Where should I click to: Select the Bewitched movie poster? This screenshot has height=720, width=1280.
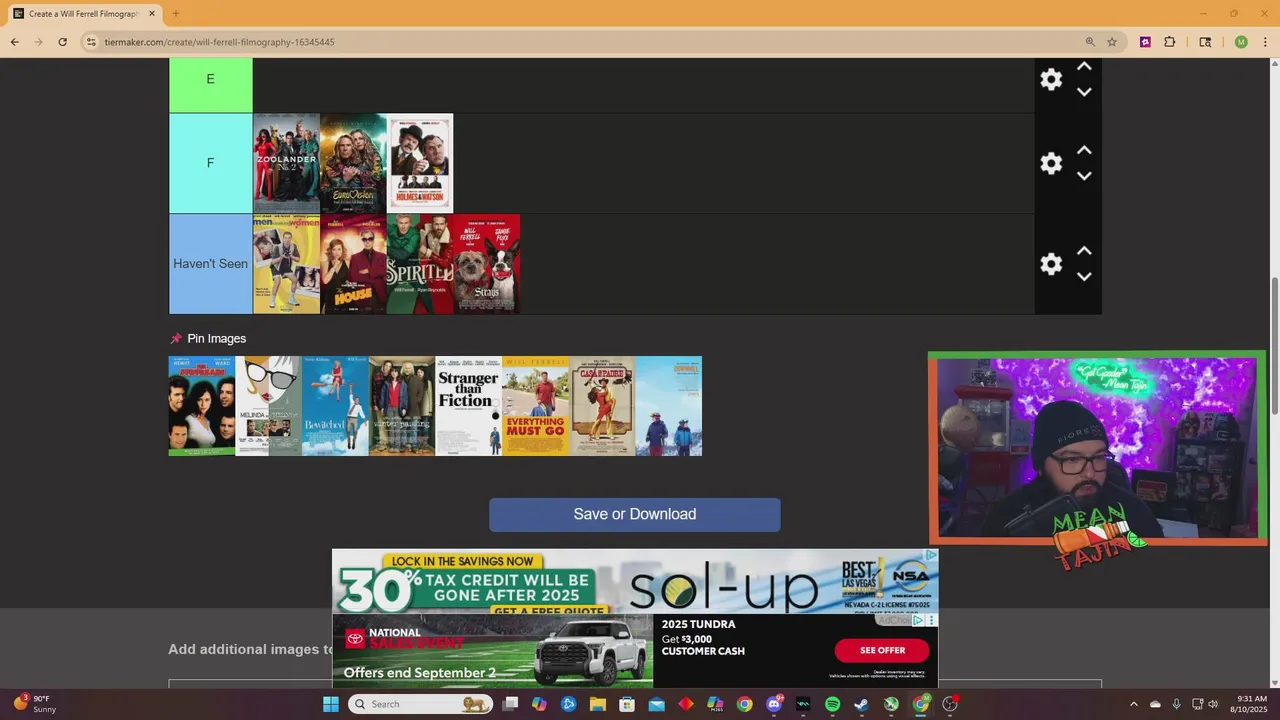point(335,406)
